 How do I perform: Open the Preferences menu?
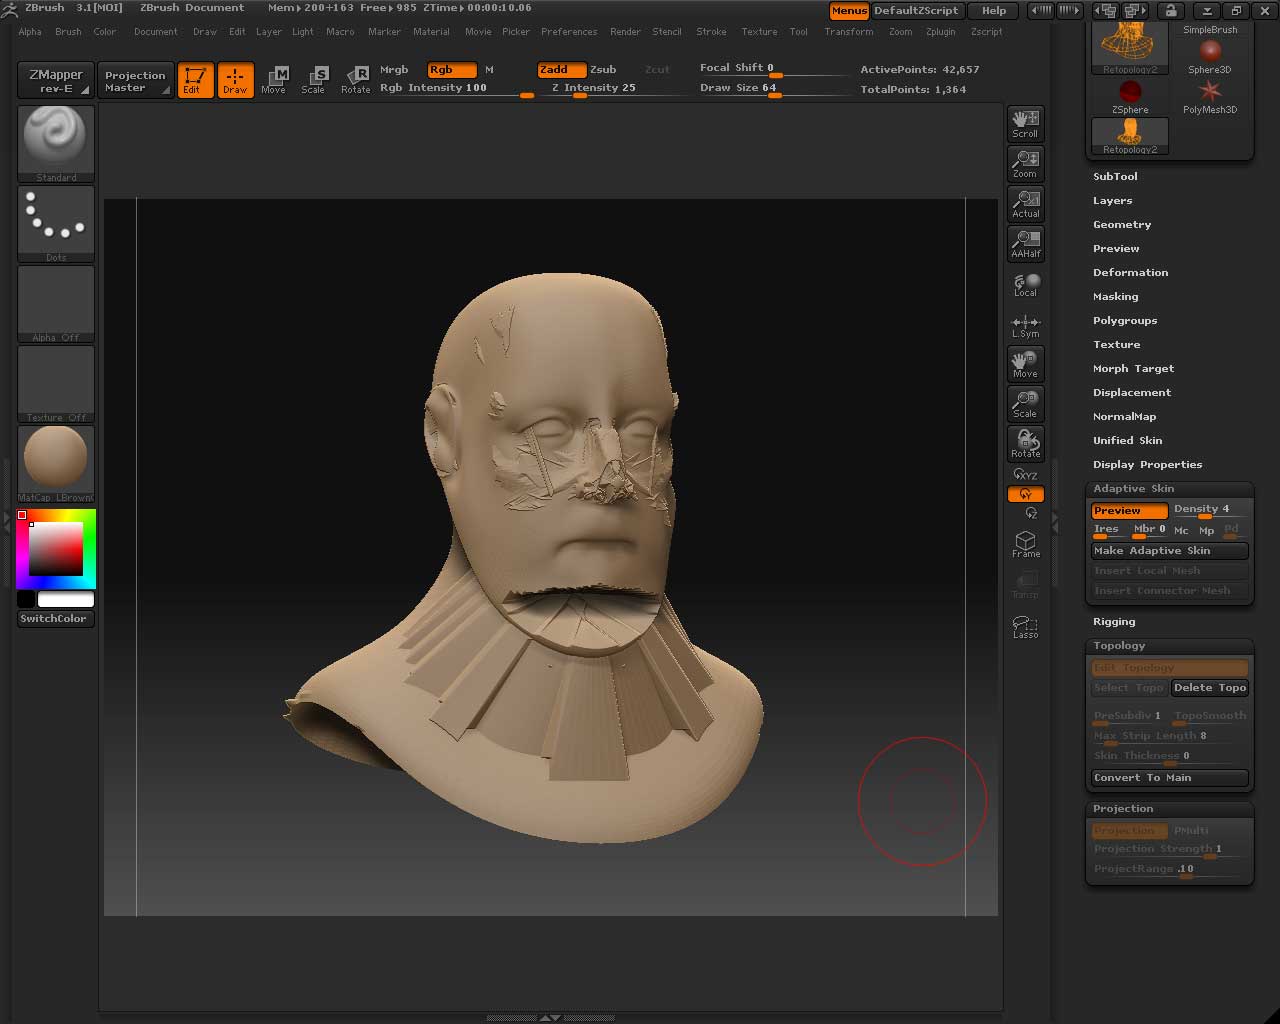click(x=568, y=32)
